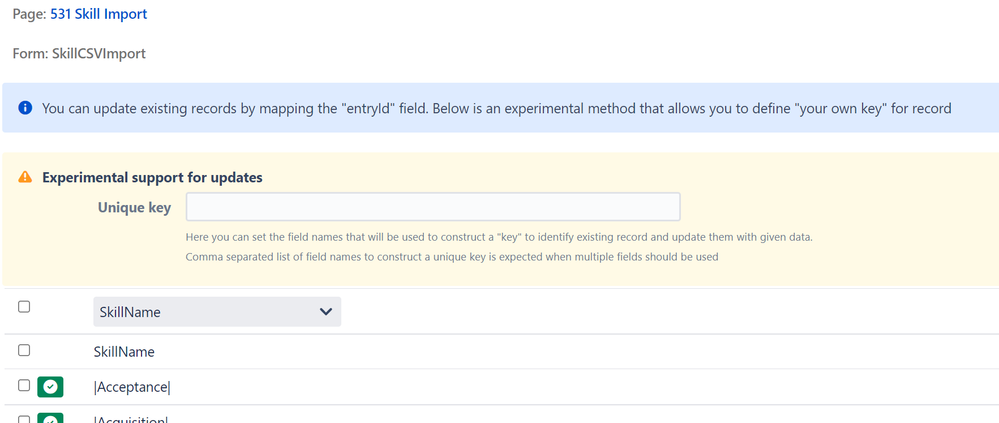The image size is (999, 423).
Task: Click the green check icon beside |Acquisition|
Action: 50,419
